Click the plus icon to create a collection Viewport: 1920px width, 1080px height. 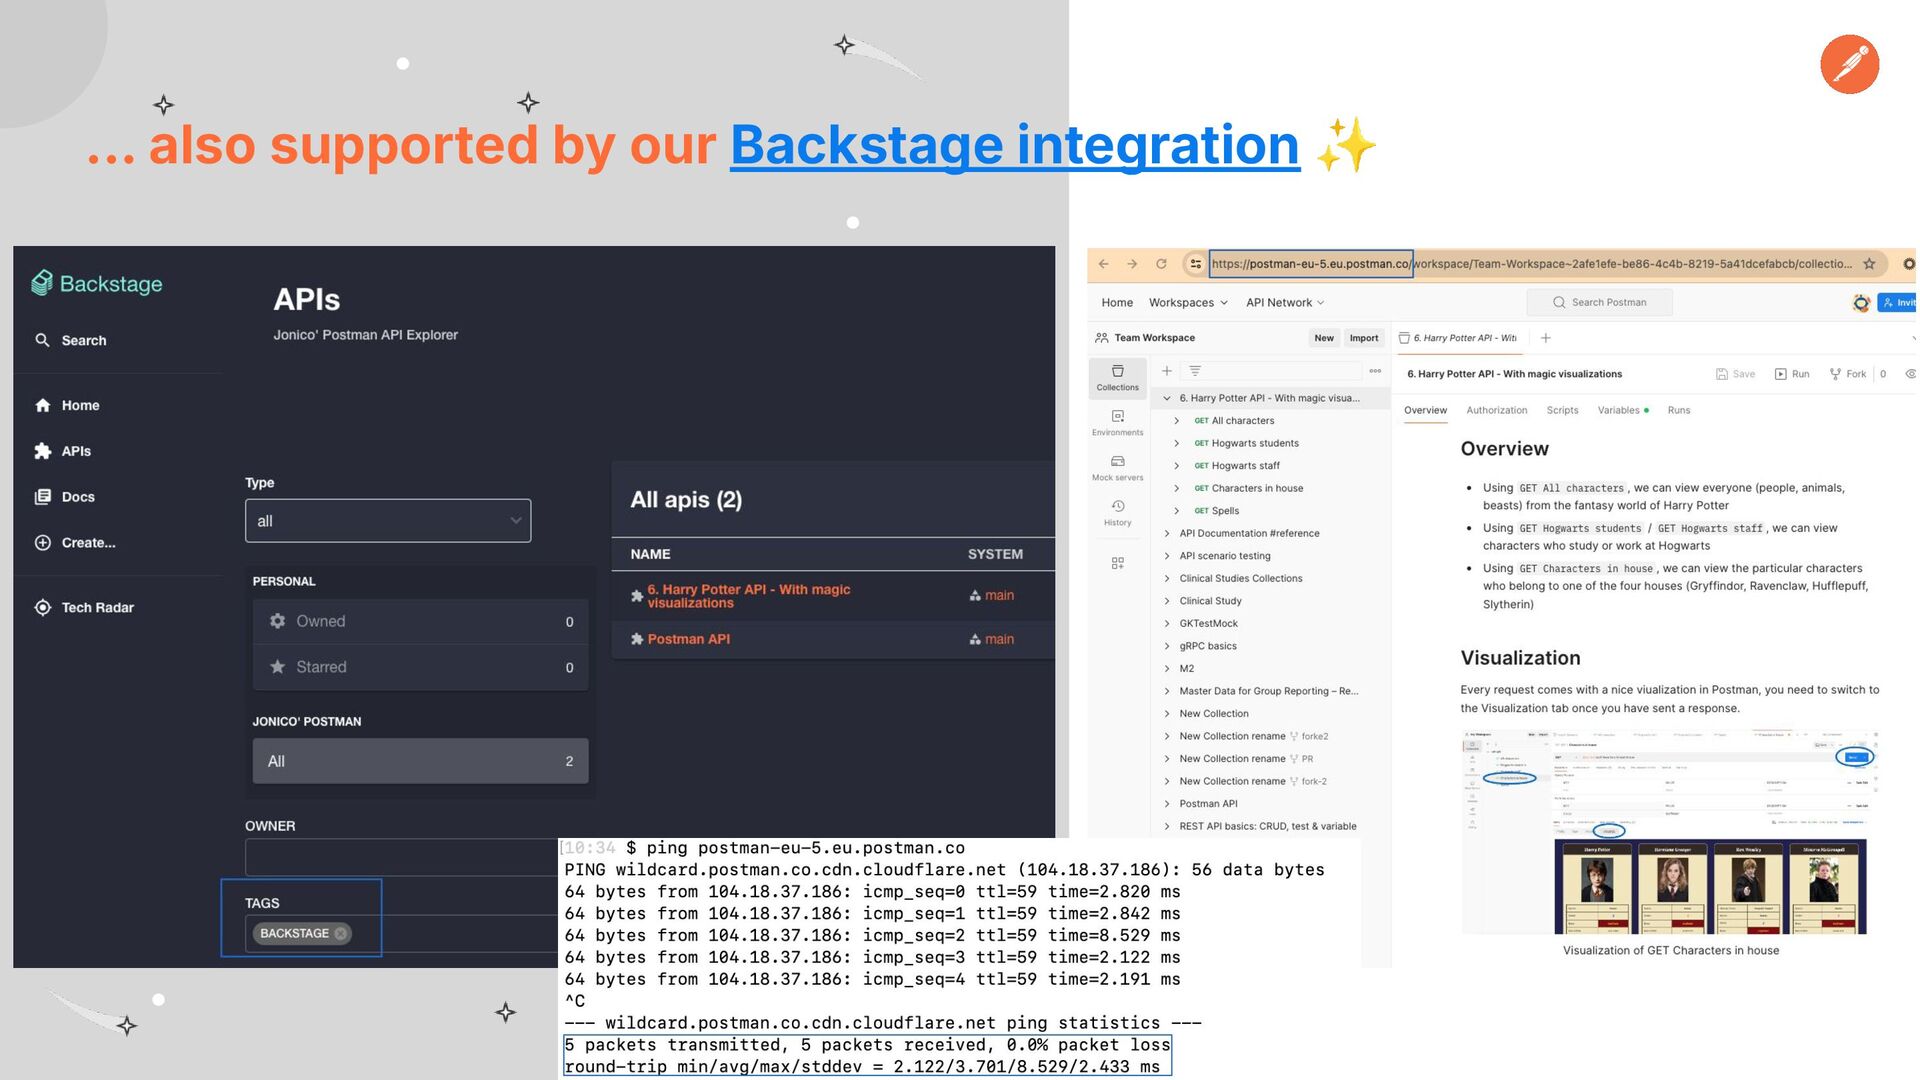[1166, 371]
